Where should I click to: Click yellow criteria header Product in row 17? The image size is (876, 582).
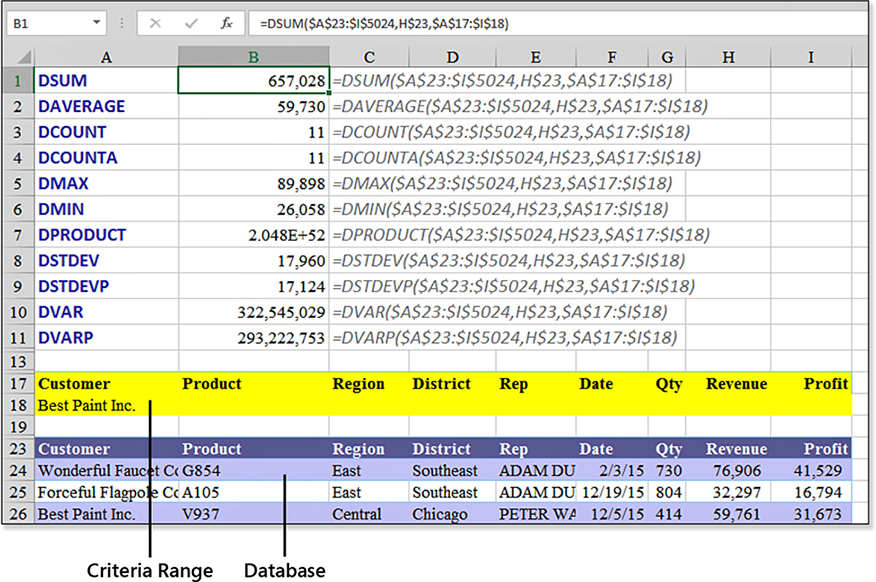click(x=254, y=384)
